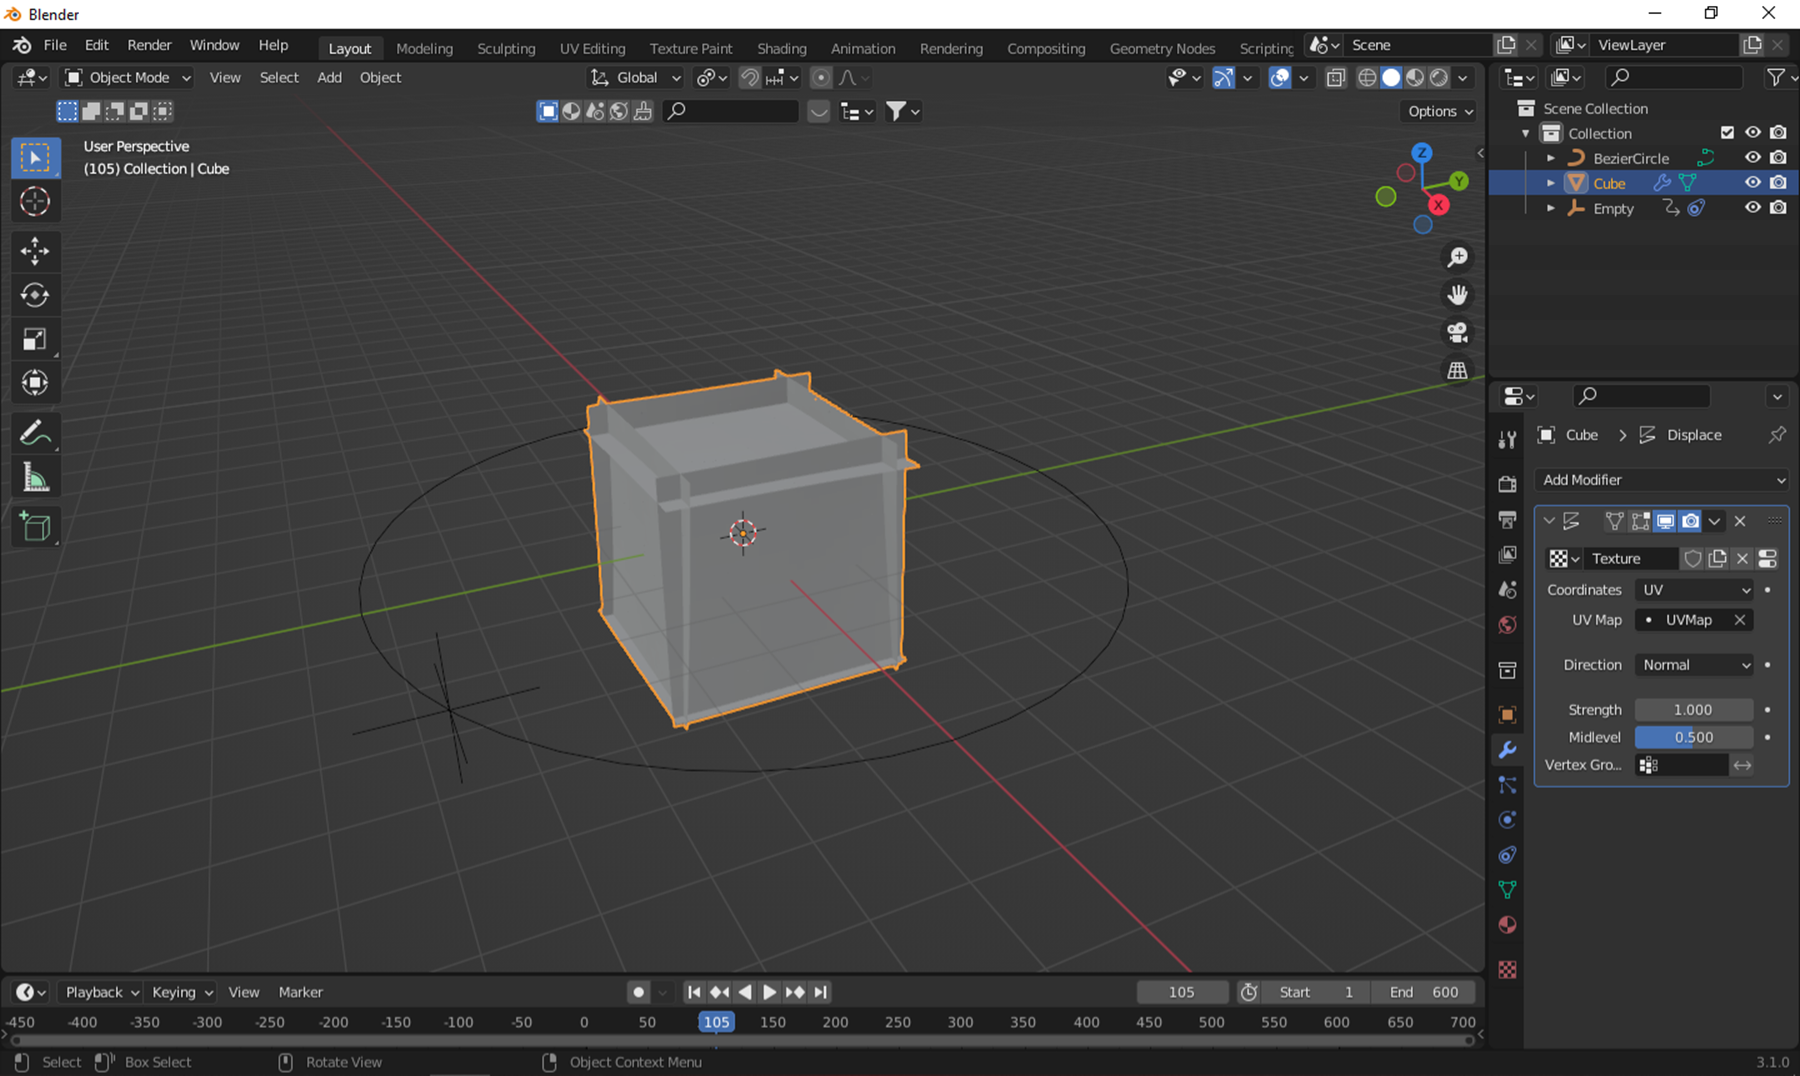This screenshot has width=1800, height=1076.
Task: Open Direction Normal dropdown
Action: point(1694,665)
